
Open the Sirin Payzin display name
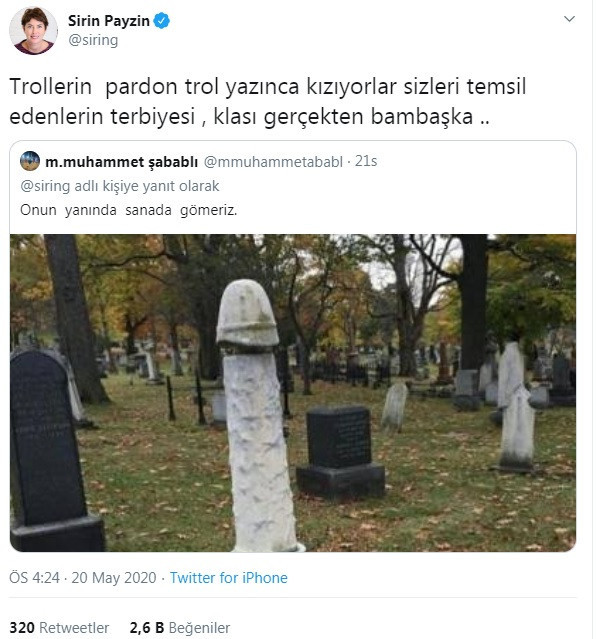point(108,21)
